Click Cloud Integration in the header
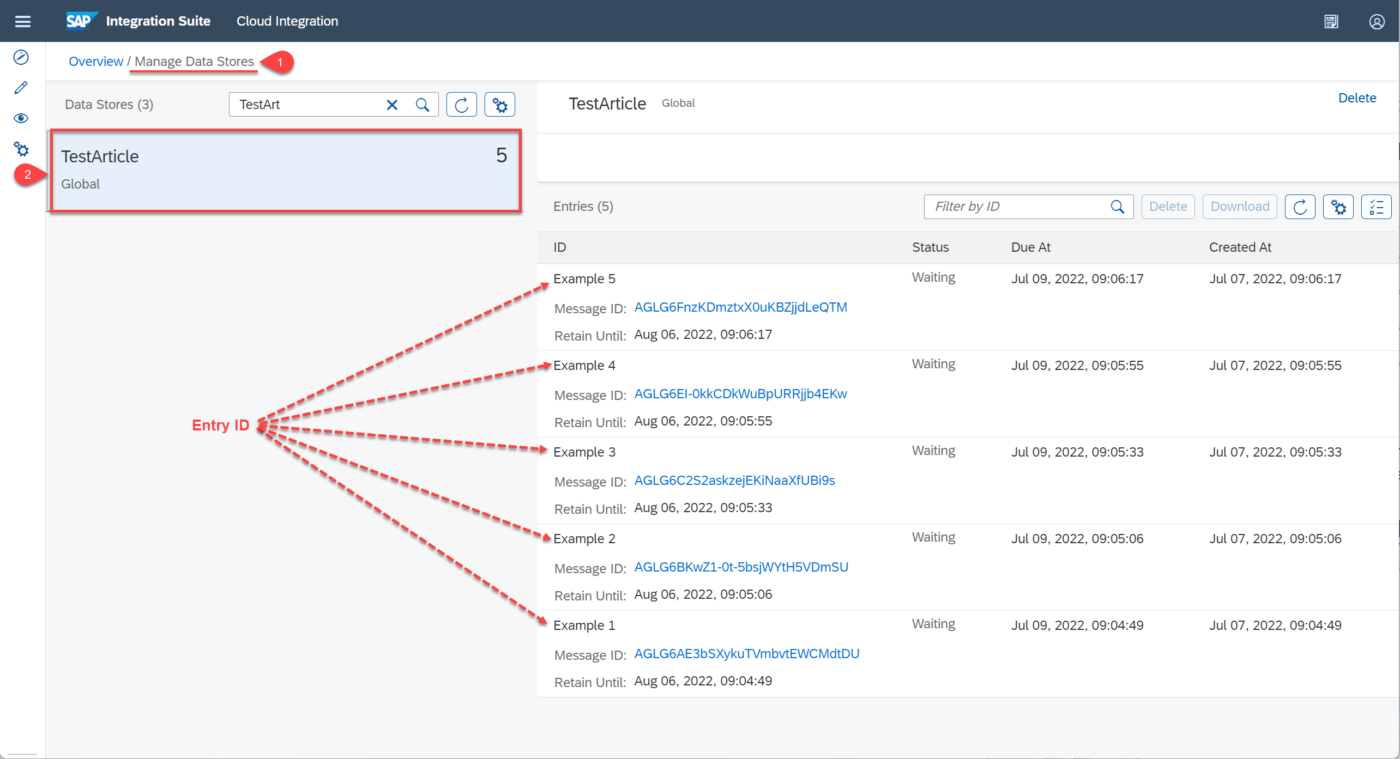The width and height of the screenshot is (1400, 759). tap(287, 21)
